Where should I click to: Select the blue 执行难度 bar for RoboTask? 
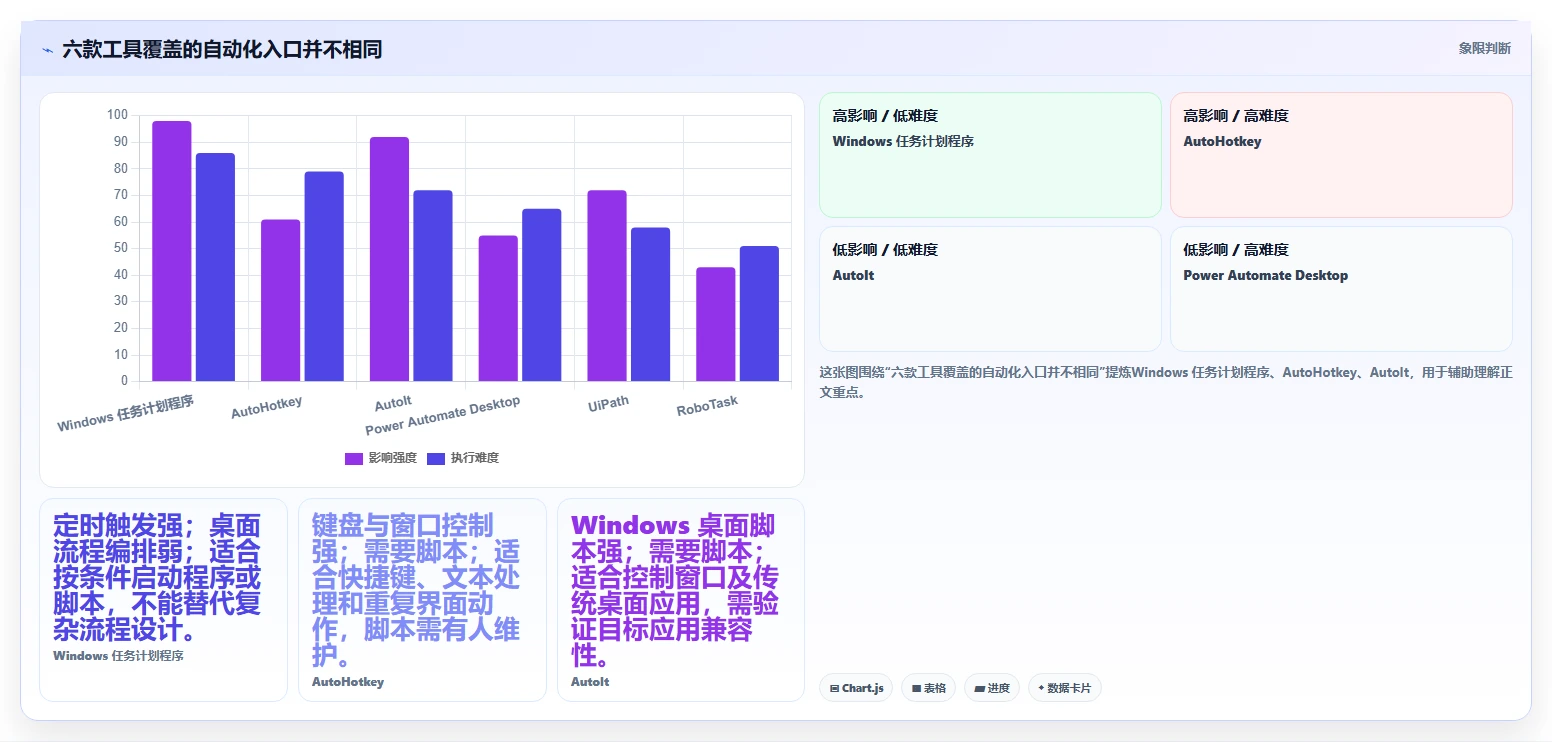pyautogui.click(x=759, y=313)
